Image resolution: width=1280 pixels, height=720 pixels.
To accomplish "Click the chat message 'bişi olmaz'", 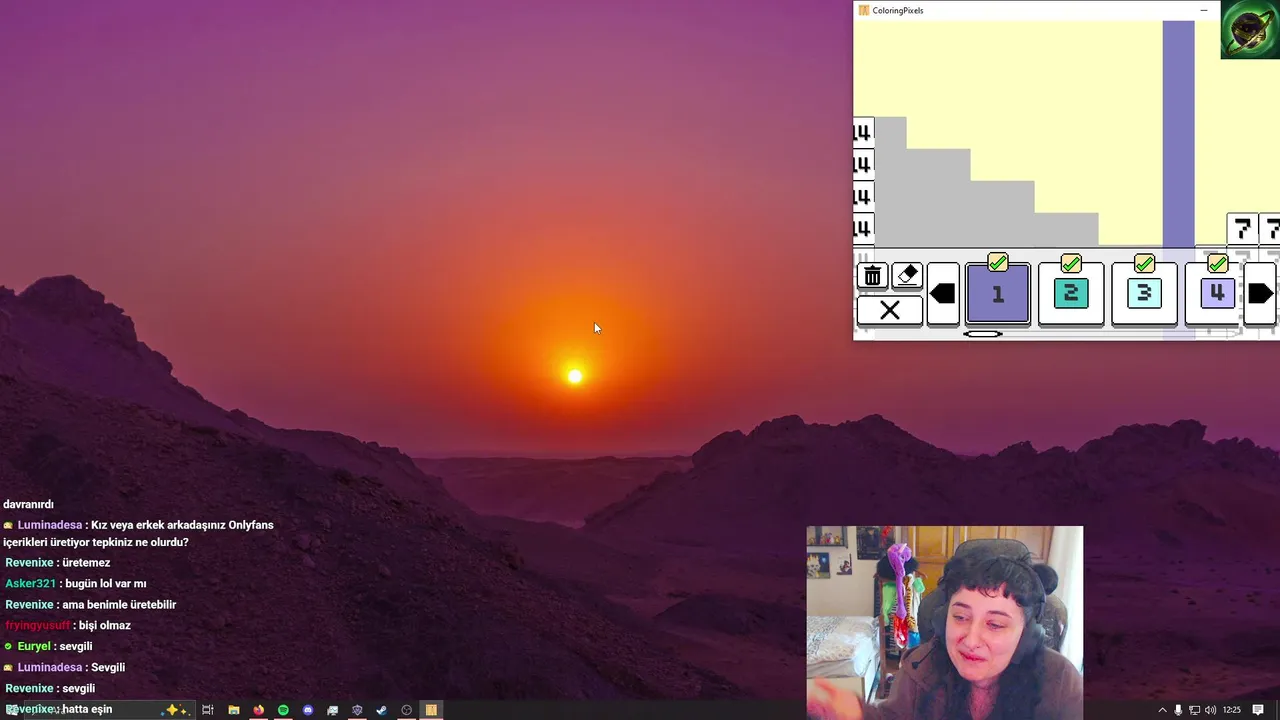I will [105, 626].
